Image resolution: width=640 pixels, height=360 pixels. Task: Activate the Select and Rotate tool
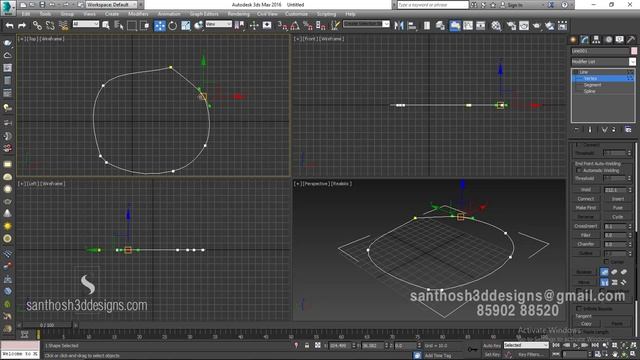pos(173,26)
